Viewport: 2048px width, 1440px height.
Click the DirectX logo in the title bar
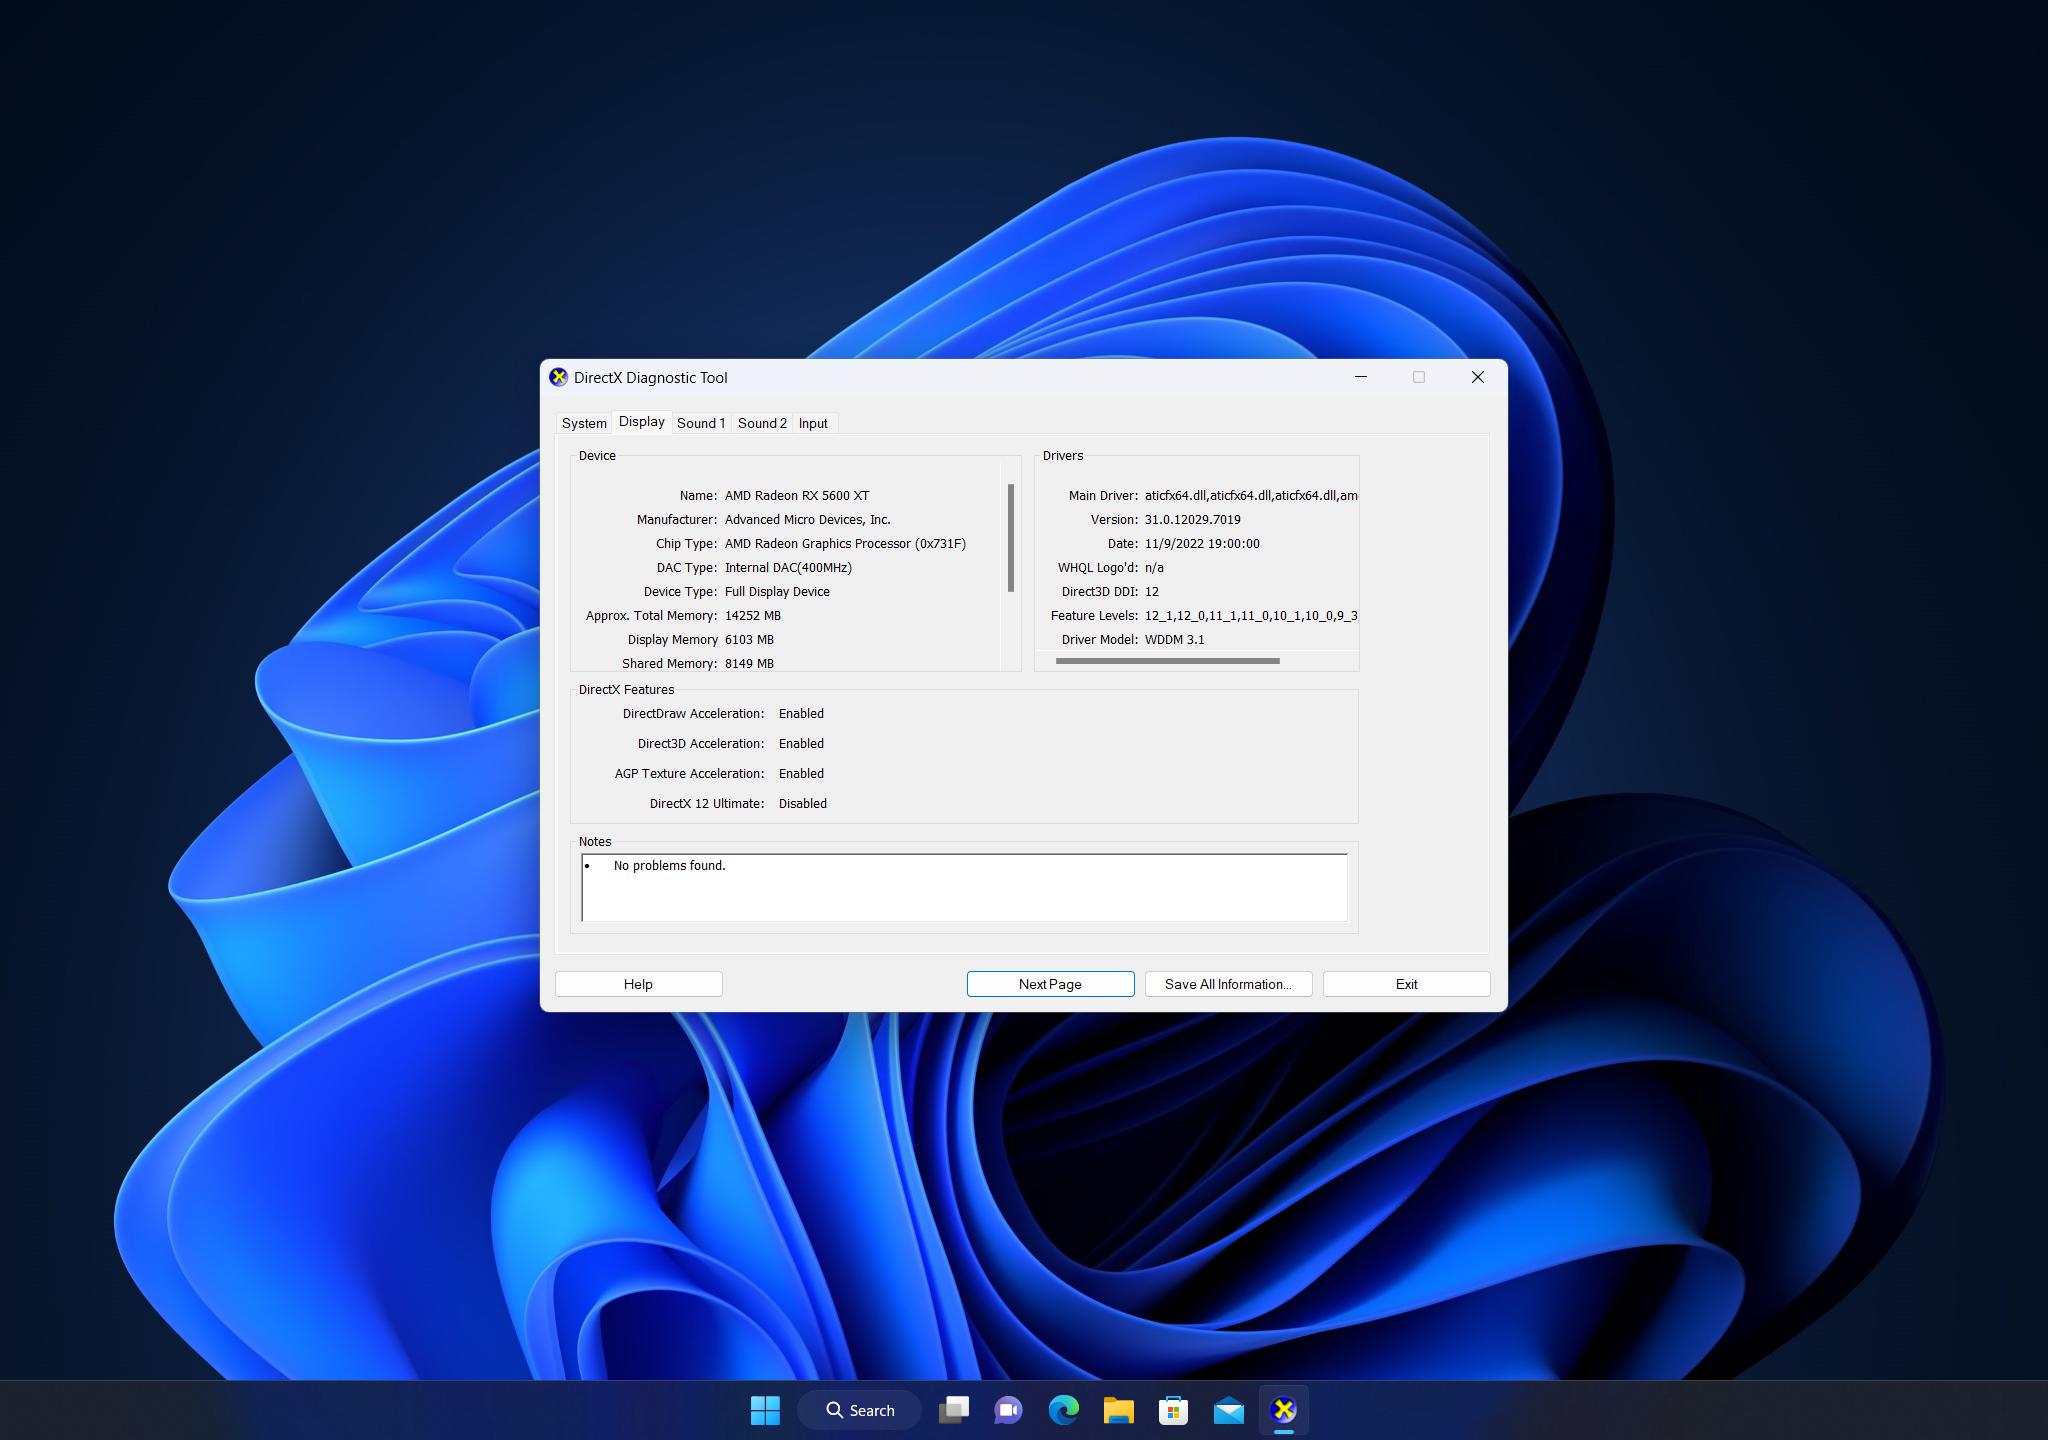click(561, 377)
